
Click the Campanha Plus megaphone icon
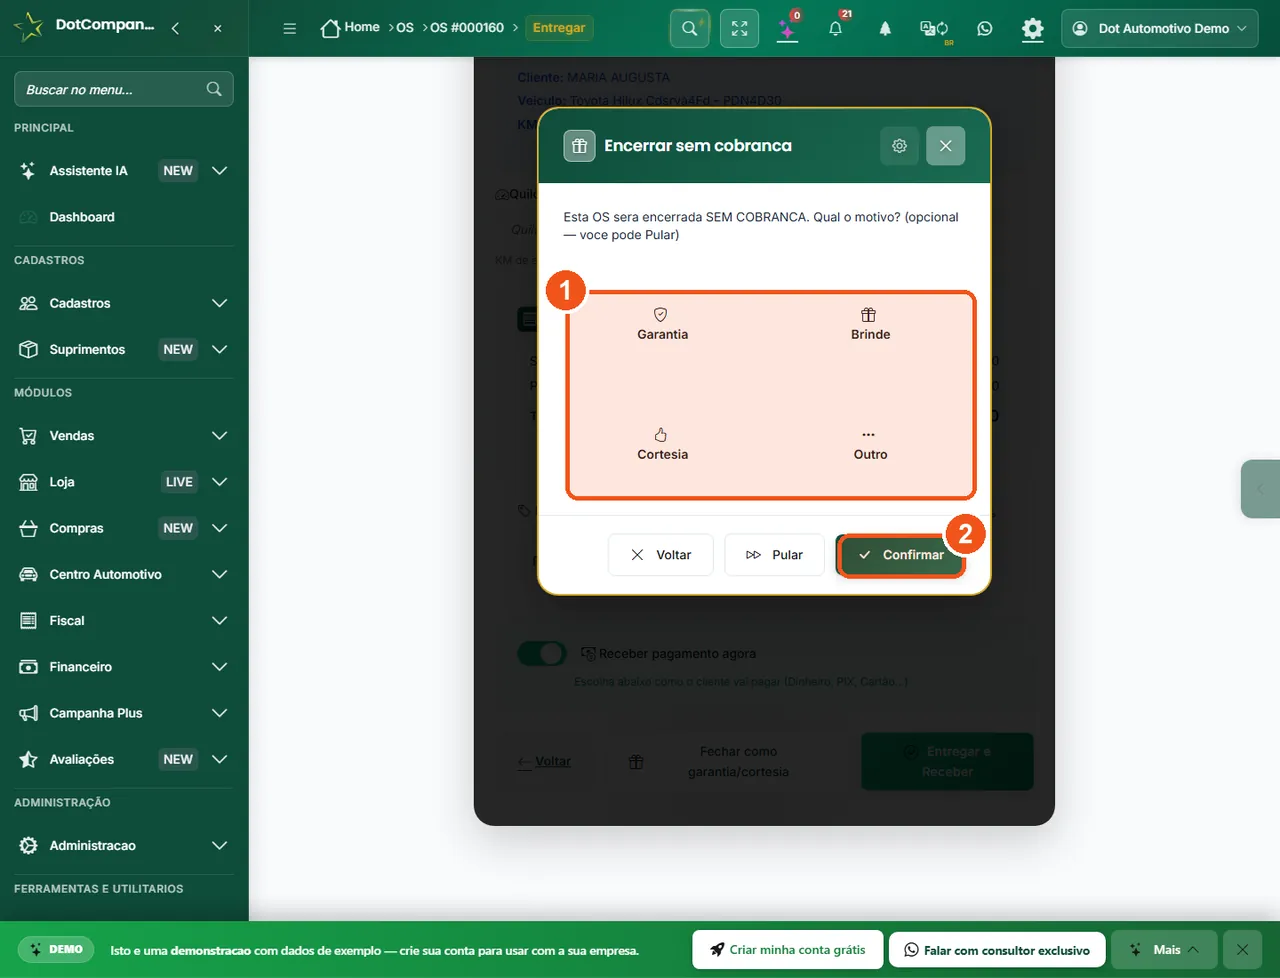[28, 713]
